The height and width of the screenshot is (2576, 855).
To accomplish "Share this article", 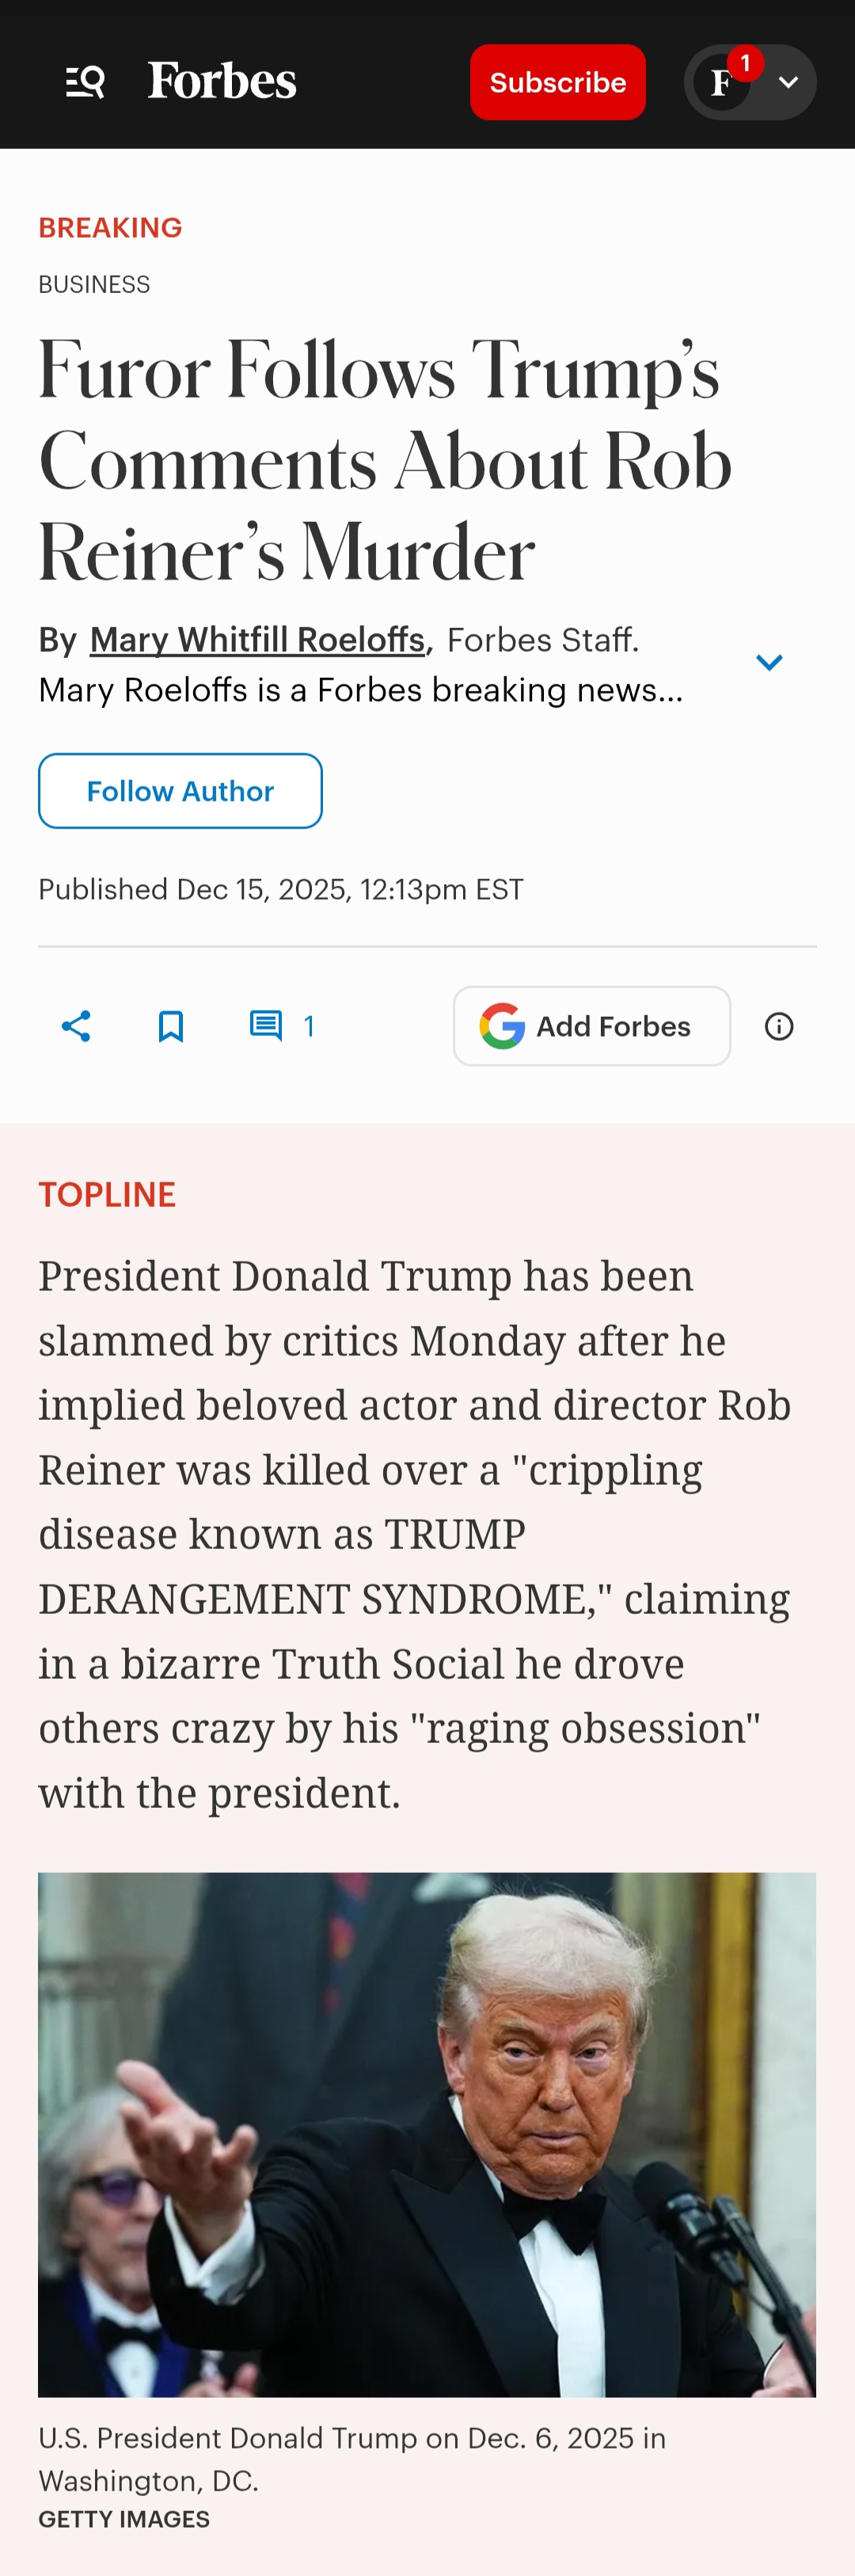I will tap(76, 1026).
